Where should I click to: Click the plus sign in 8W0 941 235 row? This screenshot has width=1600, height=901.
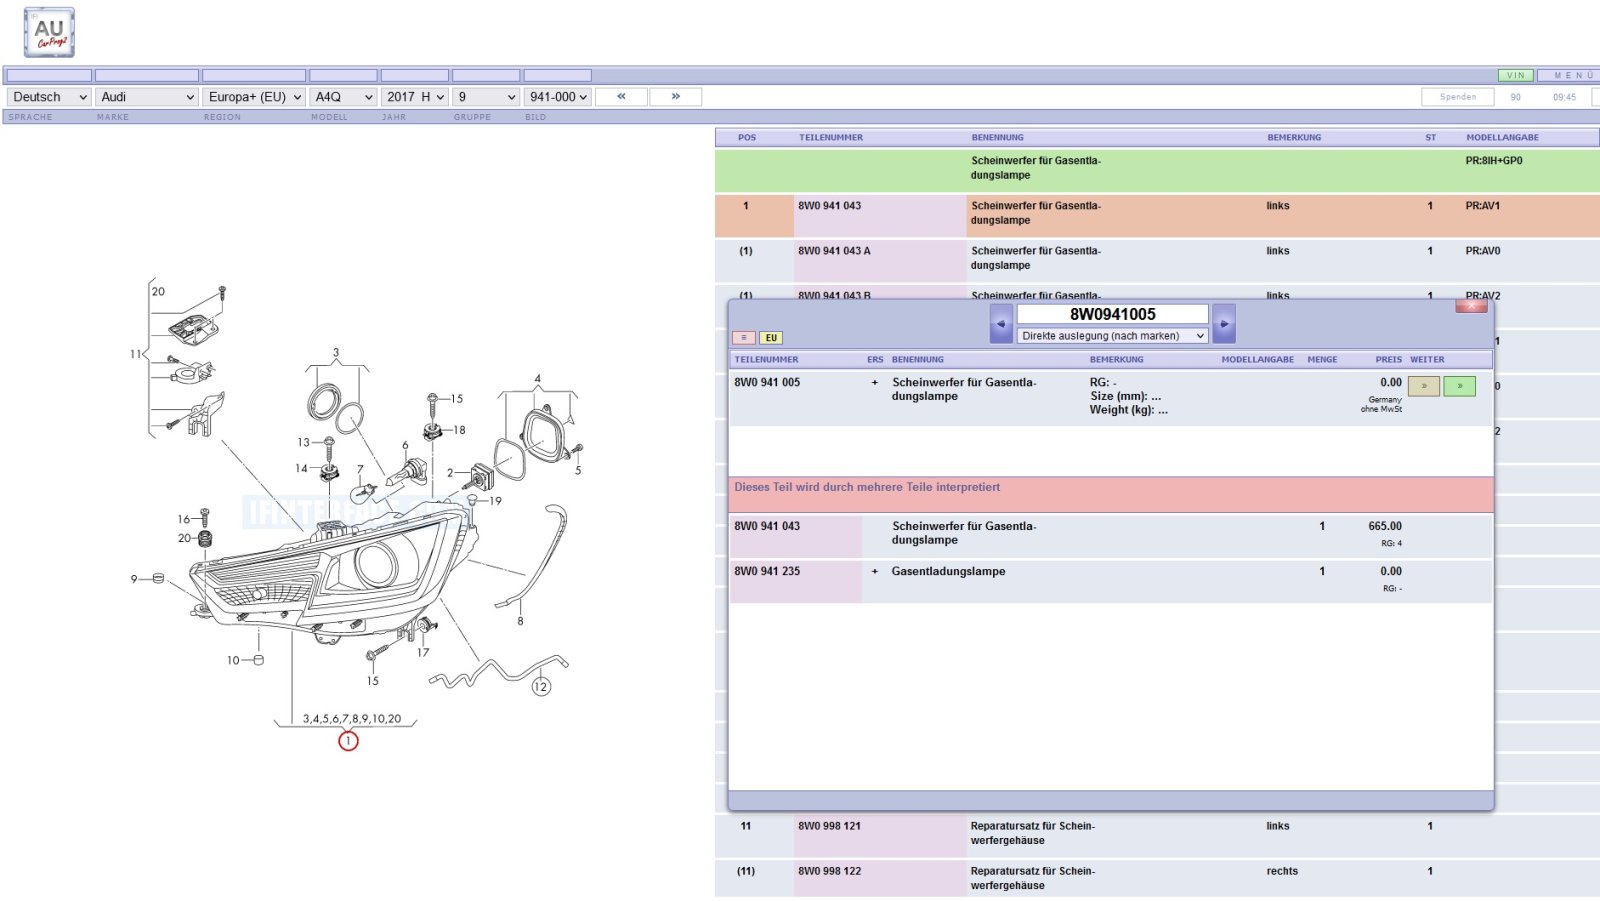click(x=875, y=571)
